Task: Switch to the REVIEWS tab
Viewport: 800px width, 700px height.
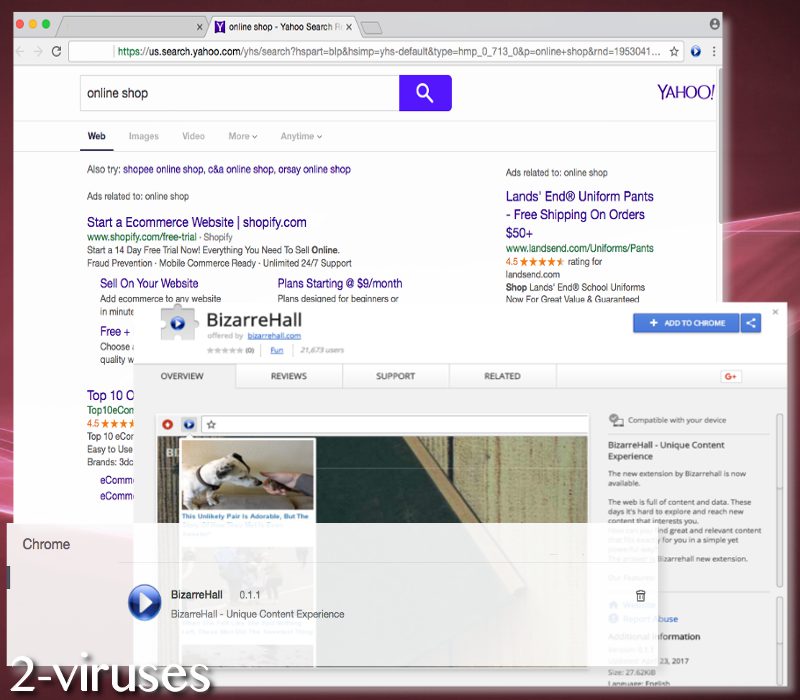Action: click(288, 375)
